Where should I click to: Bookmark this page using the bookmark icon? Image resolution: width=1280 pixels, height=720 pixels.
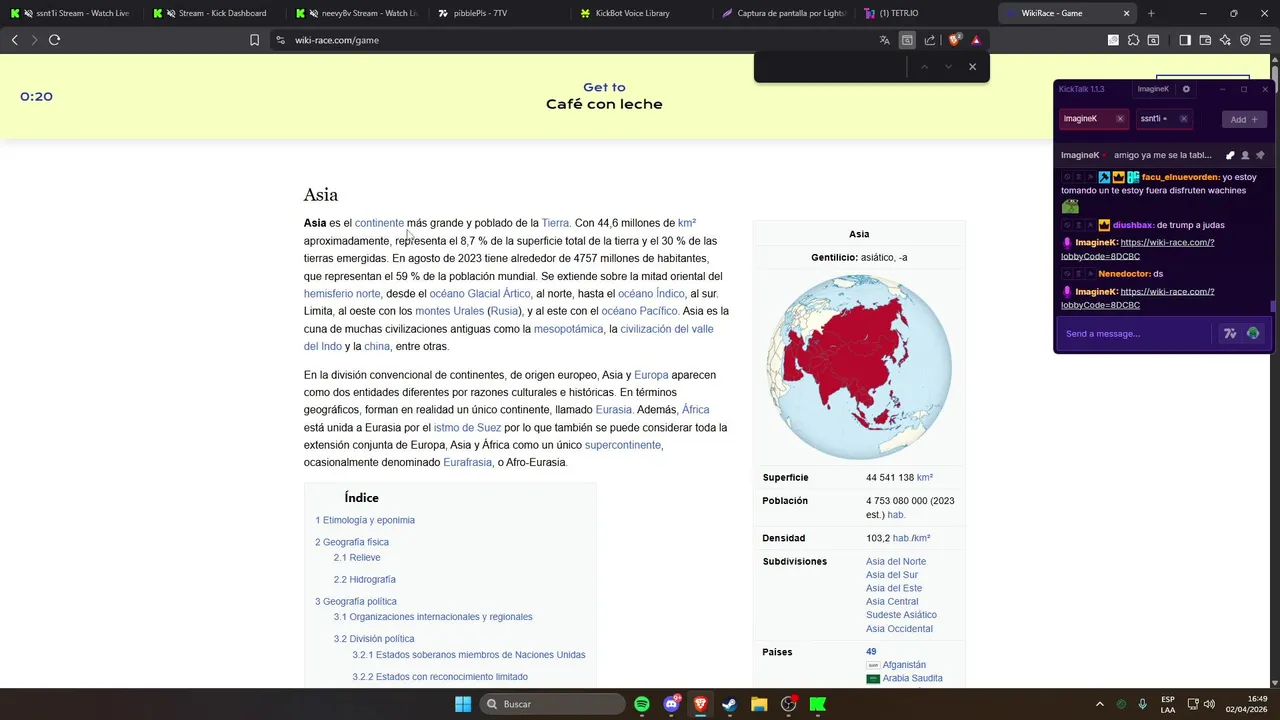[254, 40]
